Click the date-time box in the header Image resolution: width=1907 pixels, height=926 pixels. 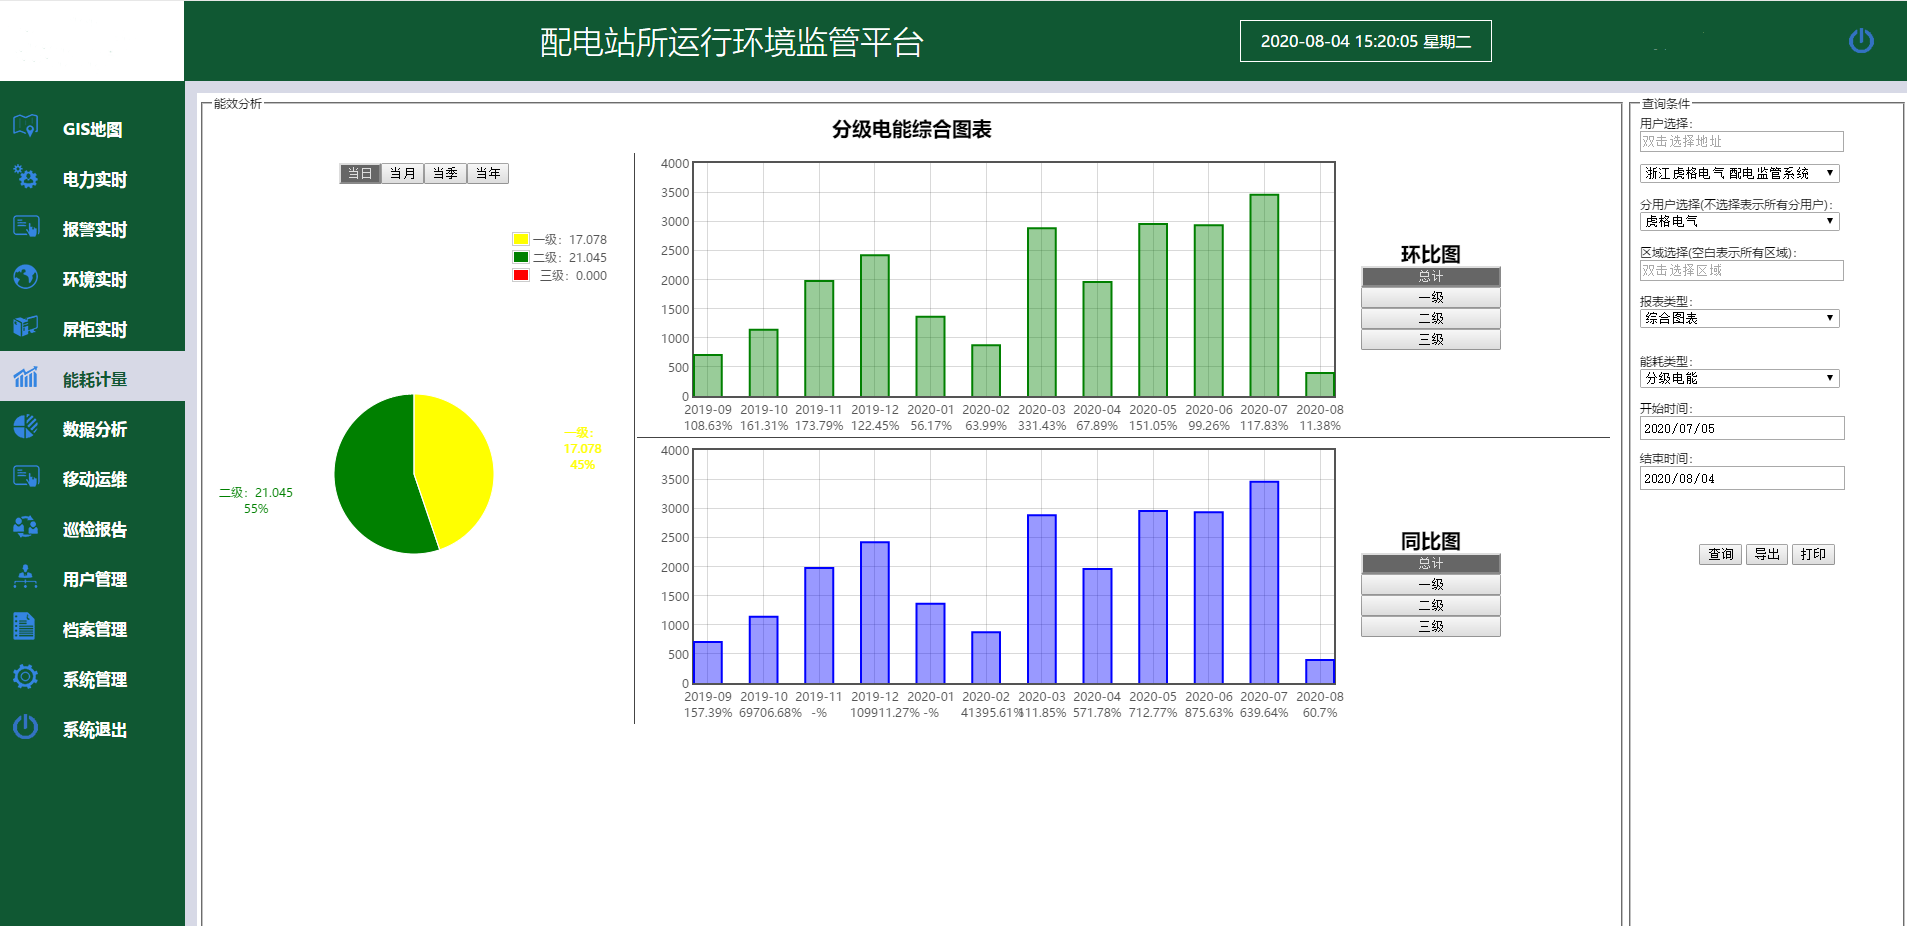point(1365,41)
